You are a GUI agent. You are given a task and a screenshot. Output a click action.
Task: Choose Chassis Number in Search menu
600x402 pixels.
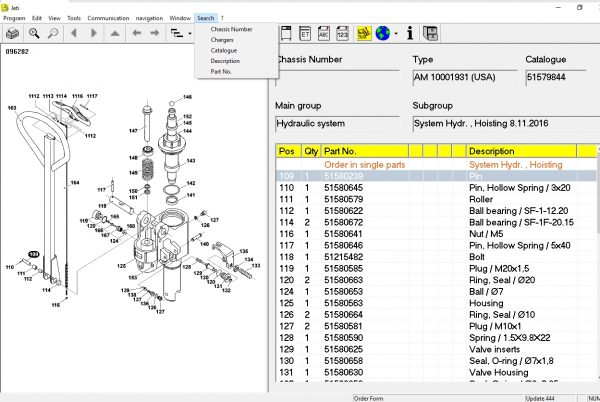click(x=232, y=29)
